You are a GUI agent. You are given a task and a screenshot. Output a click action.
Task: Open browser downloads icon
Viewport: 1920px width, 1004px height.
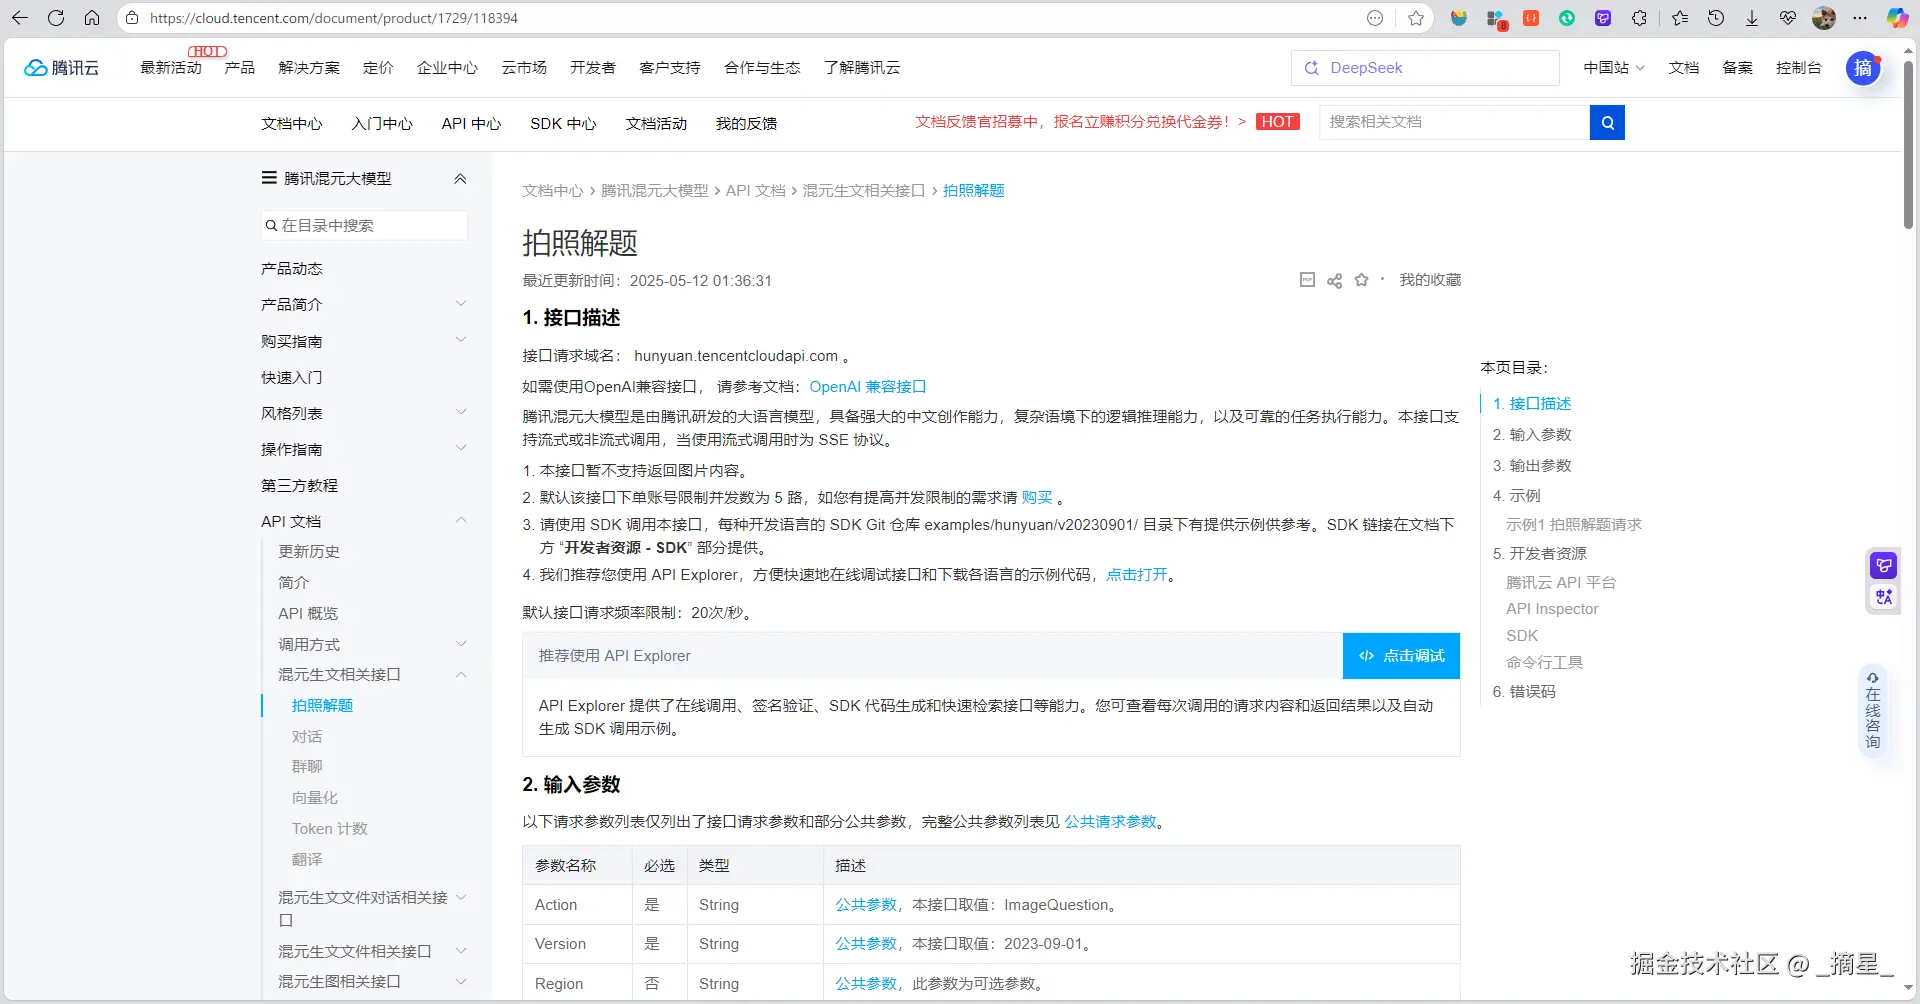click(x=1752, y=18)
